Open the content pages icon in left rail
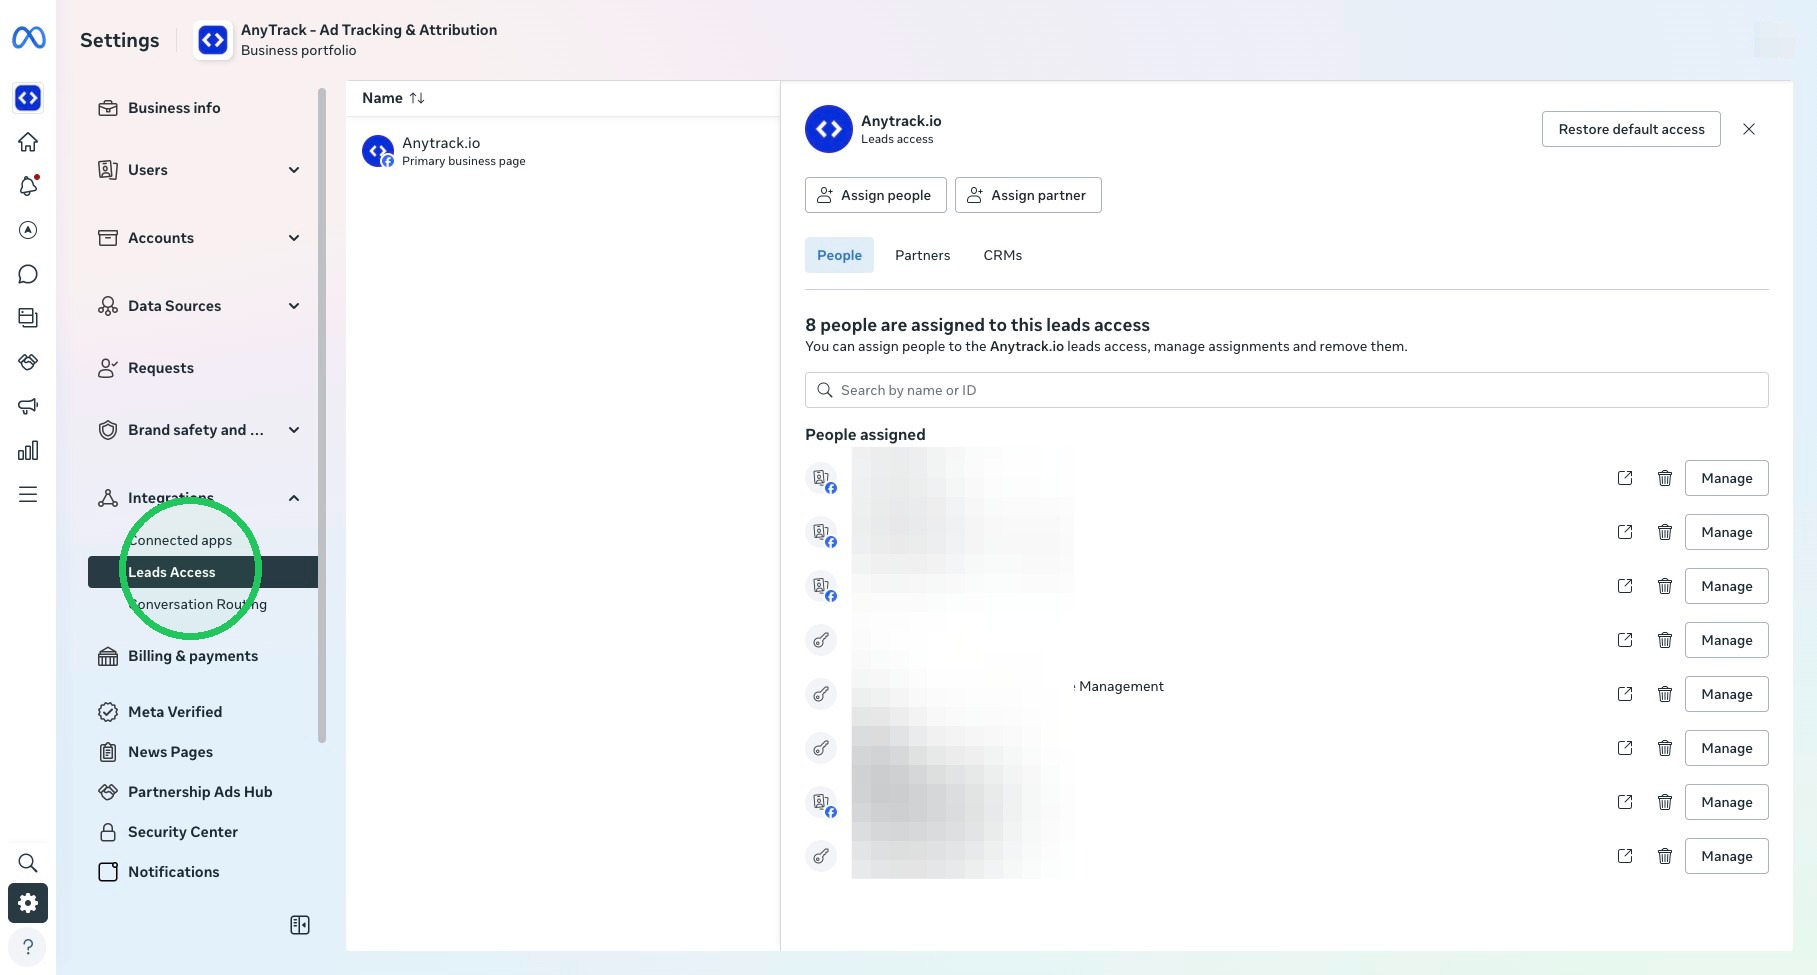The width and height of the screenshot is (1817, 975). coord(28,318)
